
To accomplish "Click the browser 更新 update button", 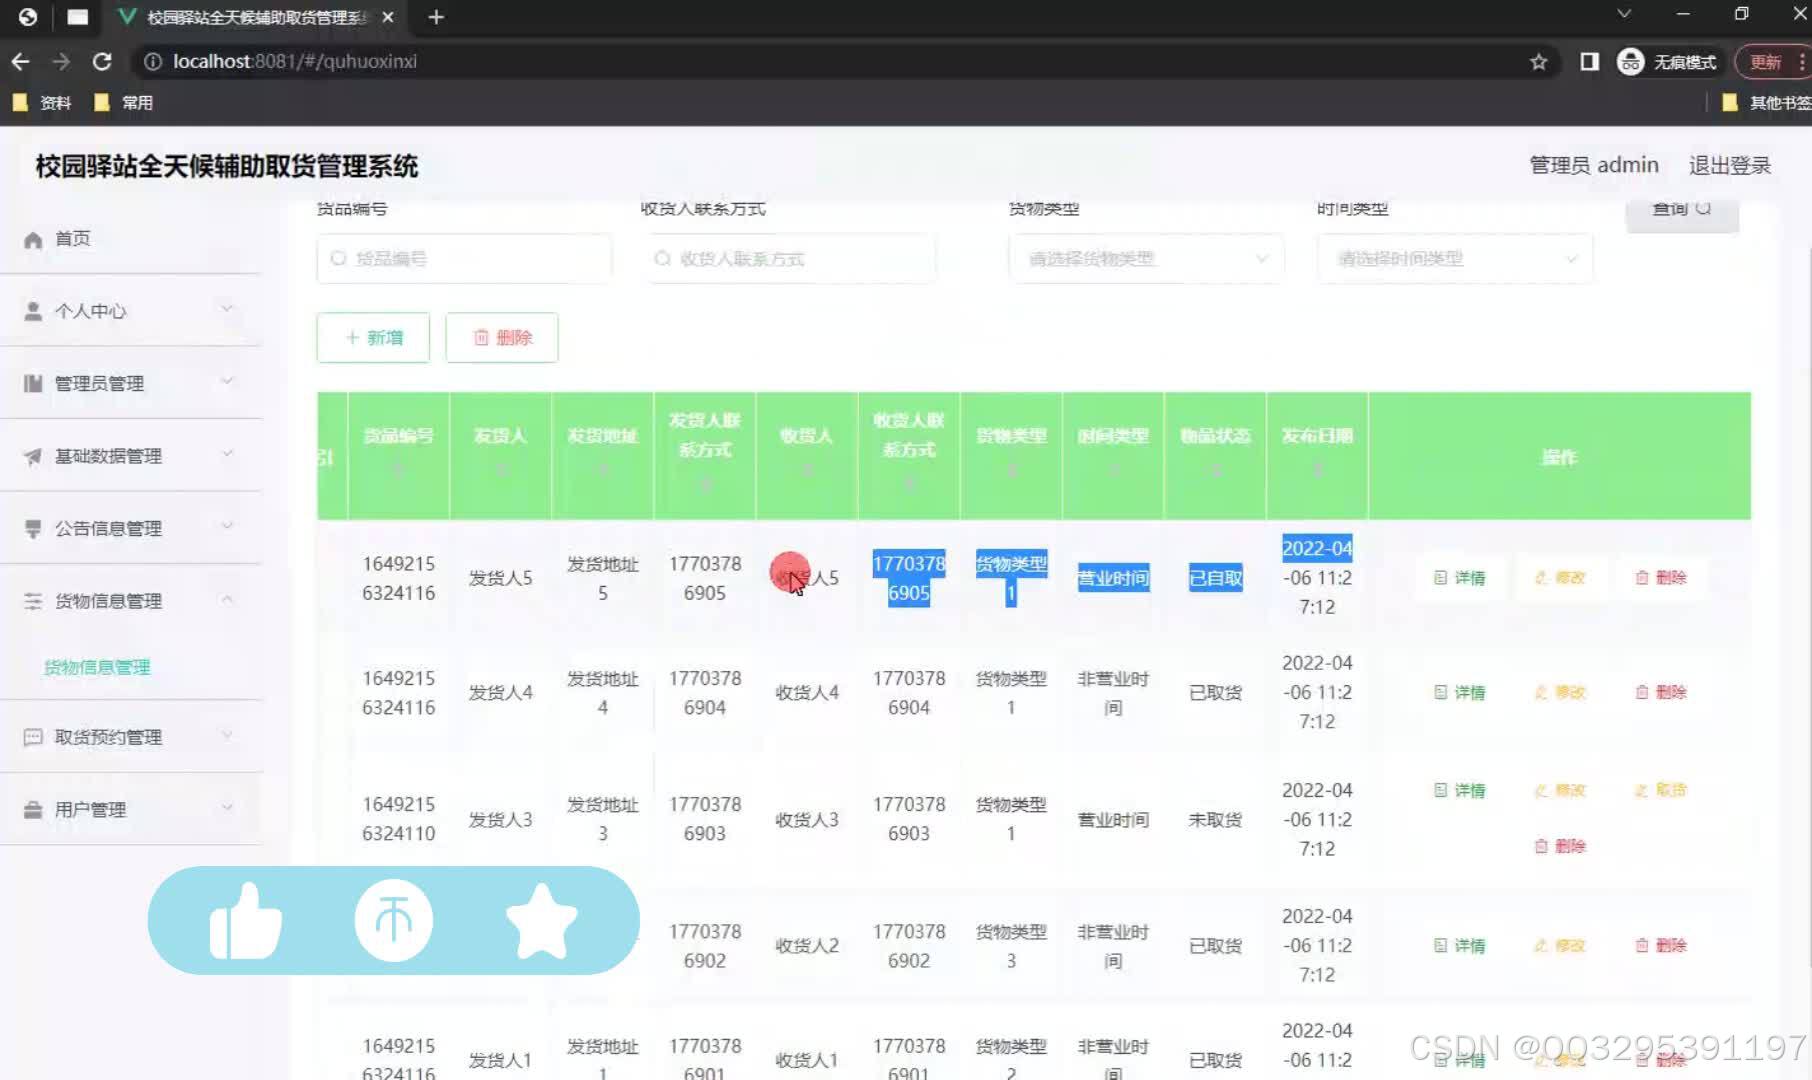I will (x=1771, y=62).
